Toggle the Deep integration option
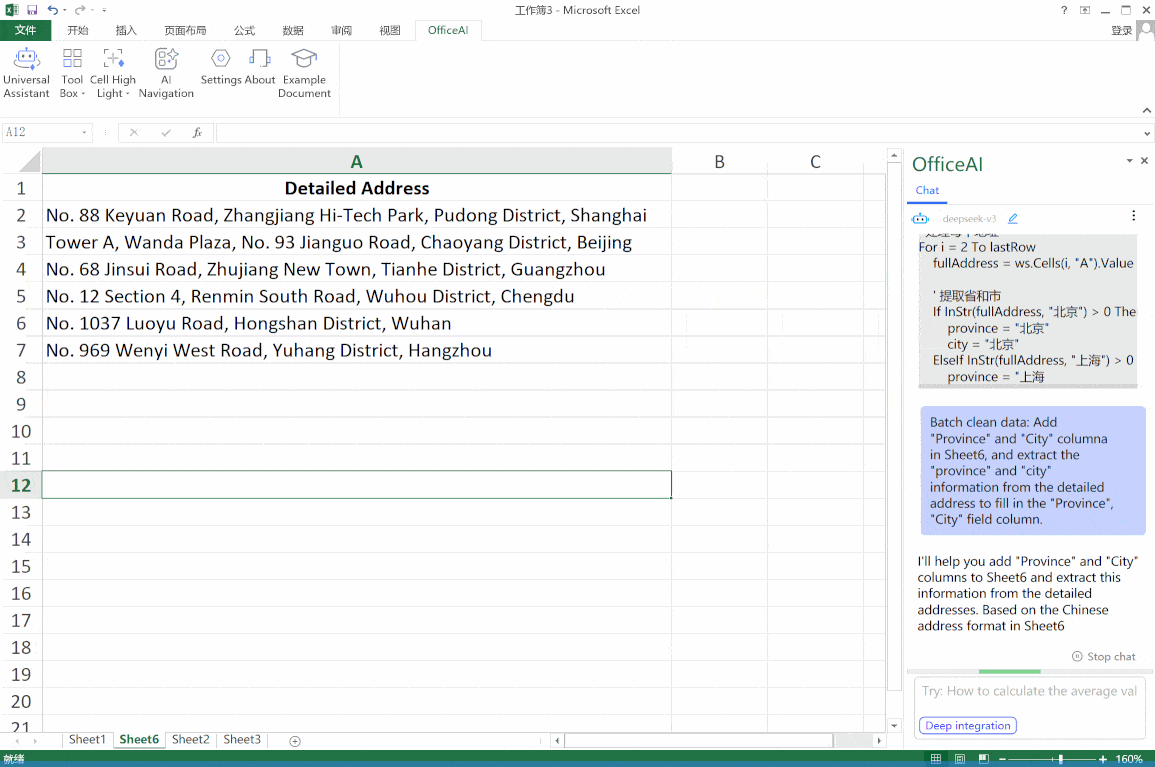This screenshot has height=767, width=1155. (967, 726)
